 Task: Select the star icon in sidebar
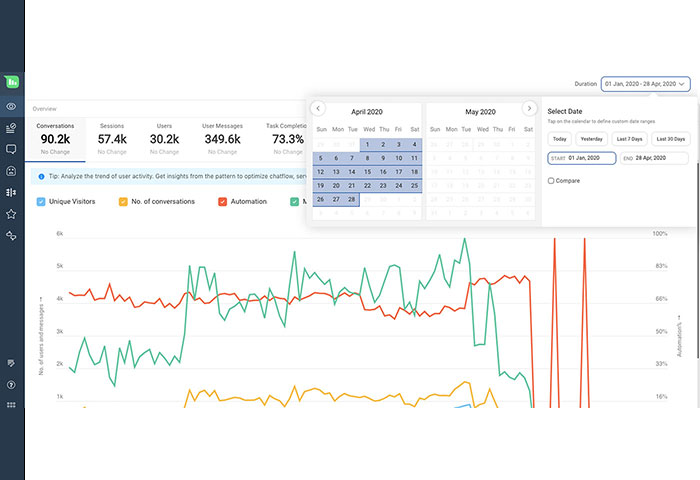pyautogui.click(x=11, y=214)
